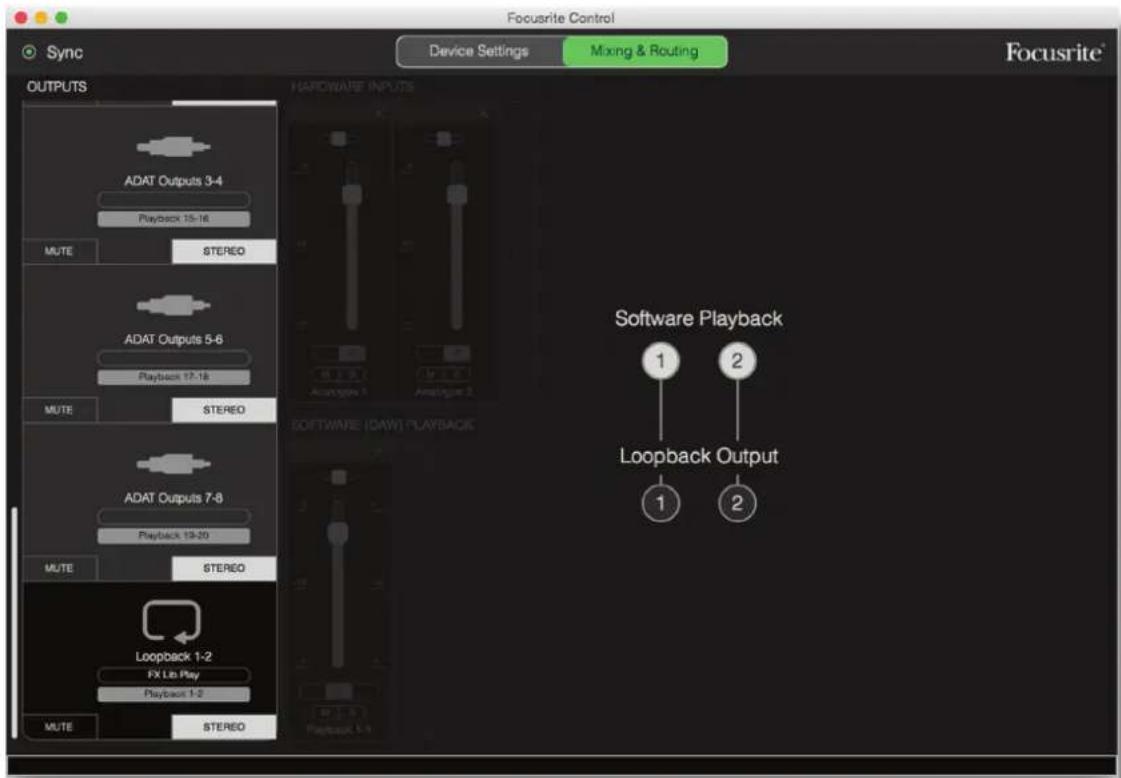
Task: Mute the Loopback 1-2 output
Action: click(59, 727)
